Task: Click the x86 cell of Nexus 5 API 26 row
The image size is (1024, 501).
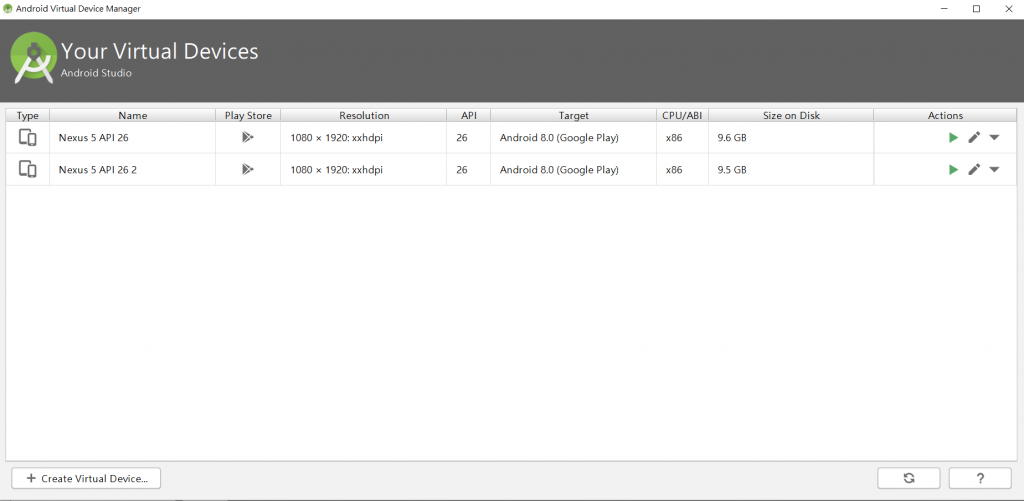Action: 682,138
